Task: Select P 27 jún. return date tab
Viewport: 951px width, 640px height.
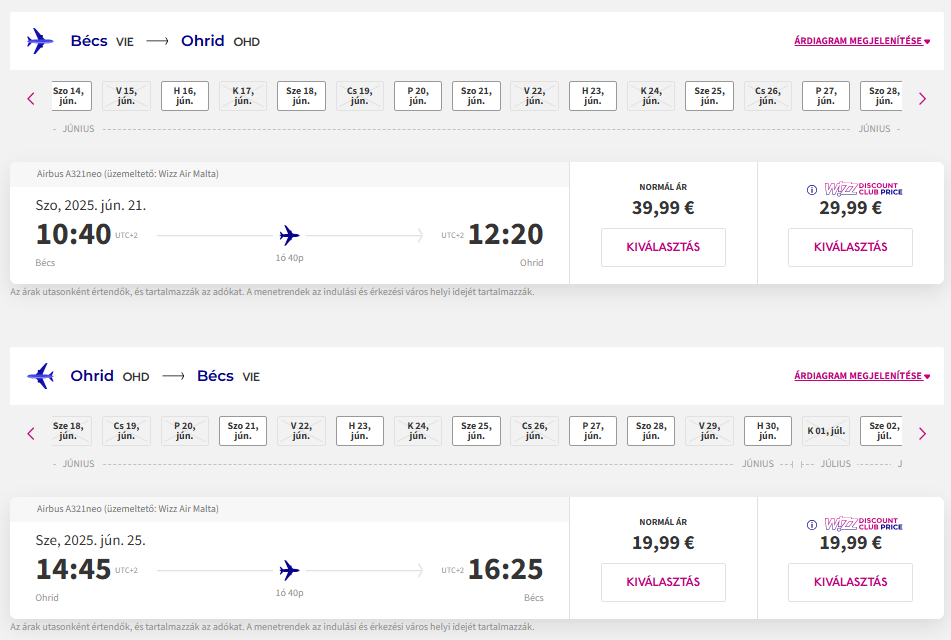Action: point(593,431)
